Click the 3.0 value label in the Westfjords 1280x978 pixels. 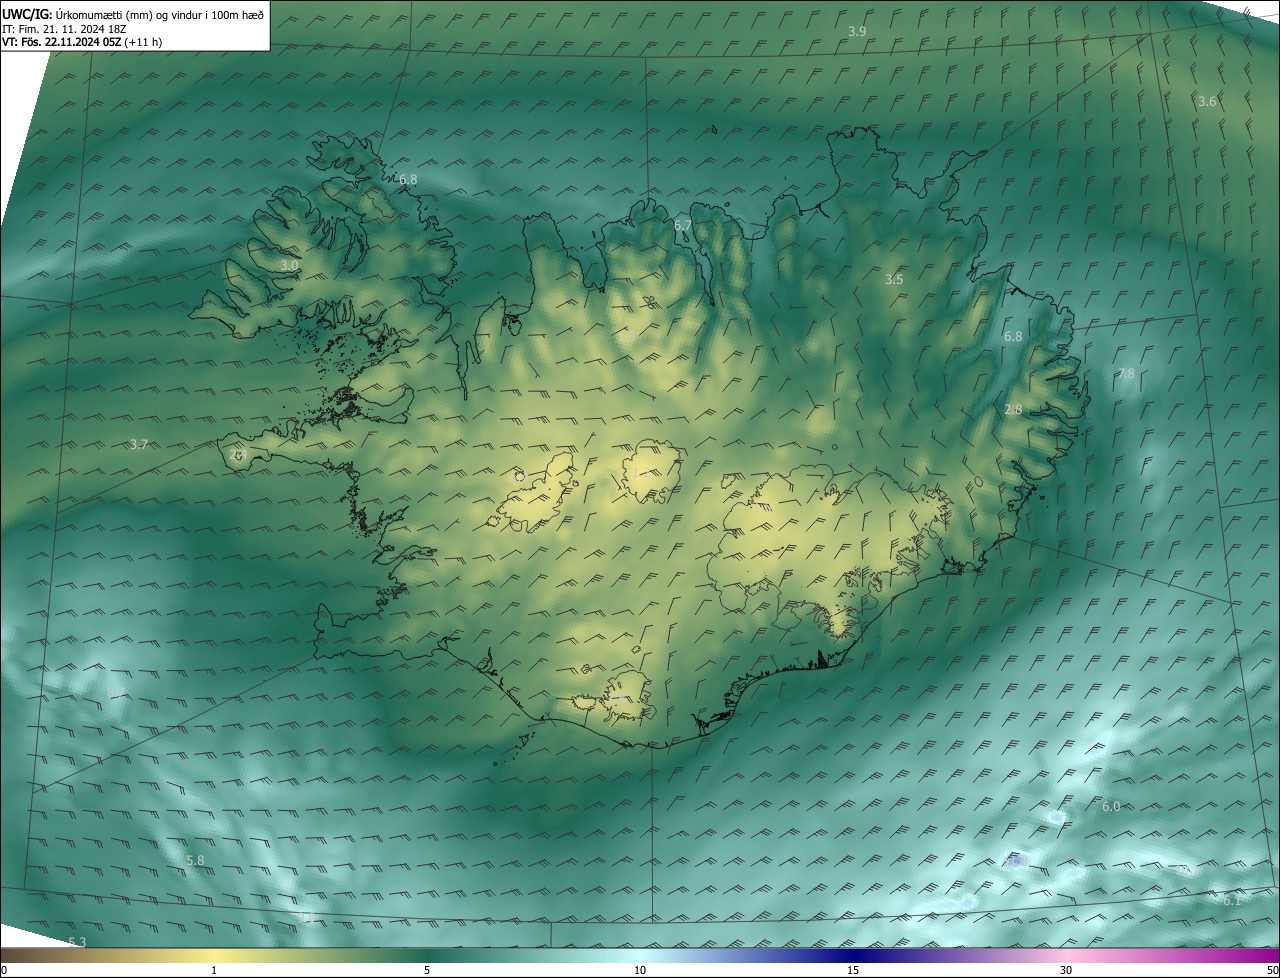tap(289, 266)
